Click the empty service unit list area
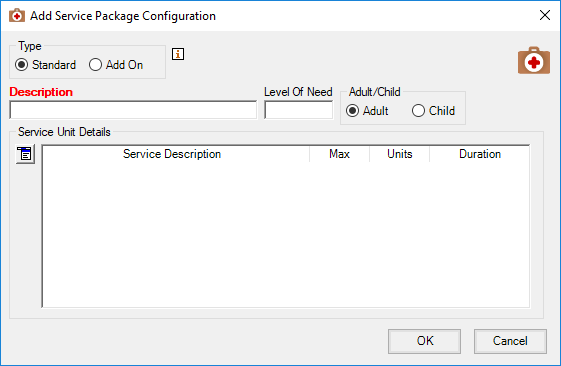Image resolution: width=561 pixels, height=366 pixels. (286, 234)
